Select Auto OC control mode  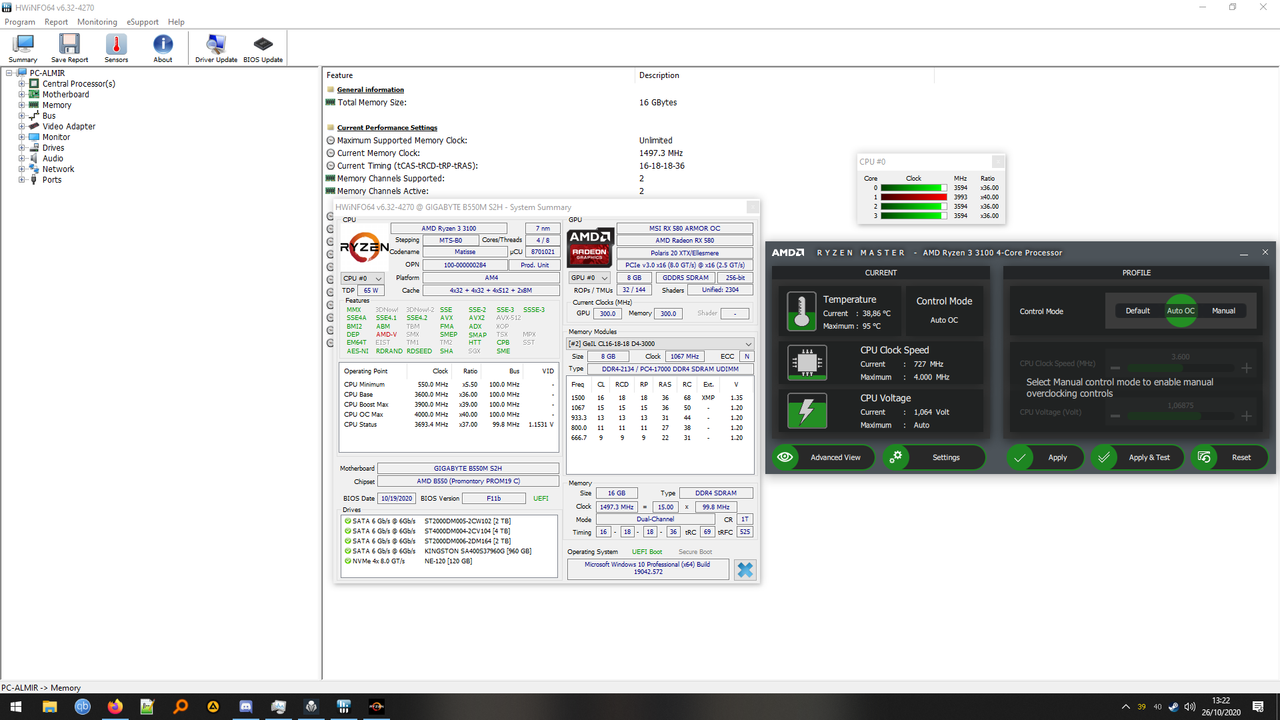(1181, 311)
